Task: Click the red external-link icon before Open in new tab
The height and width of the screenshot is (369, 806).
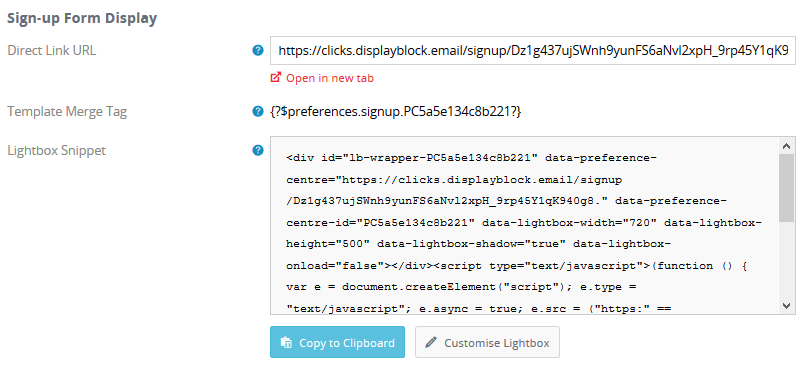Action: coord(276,78)
